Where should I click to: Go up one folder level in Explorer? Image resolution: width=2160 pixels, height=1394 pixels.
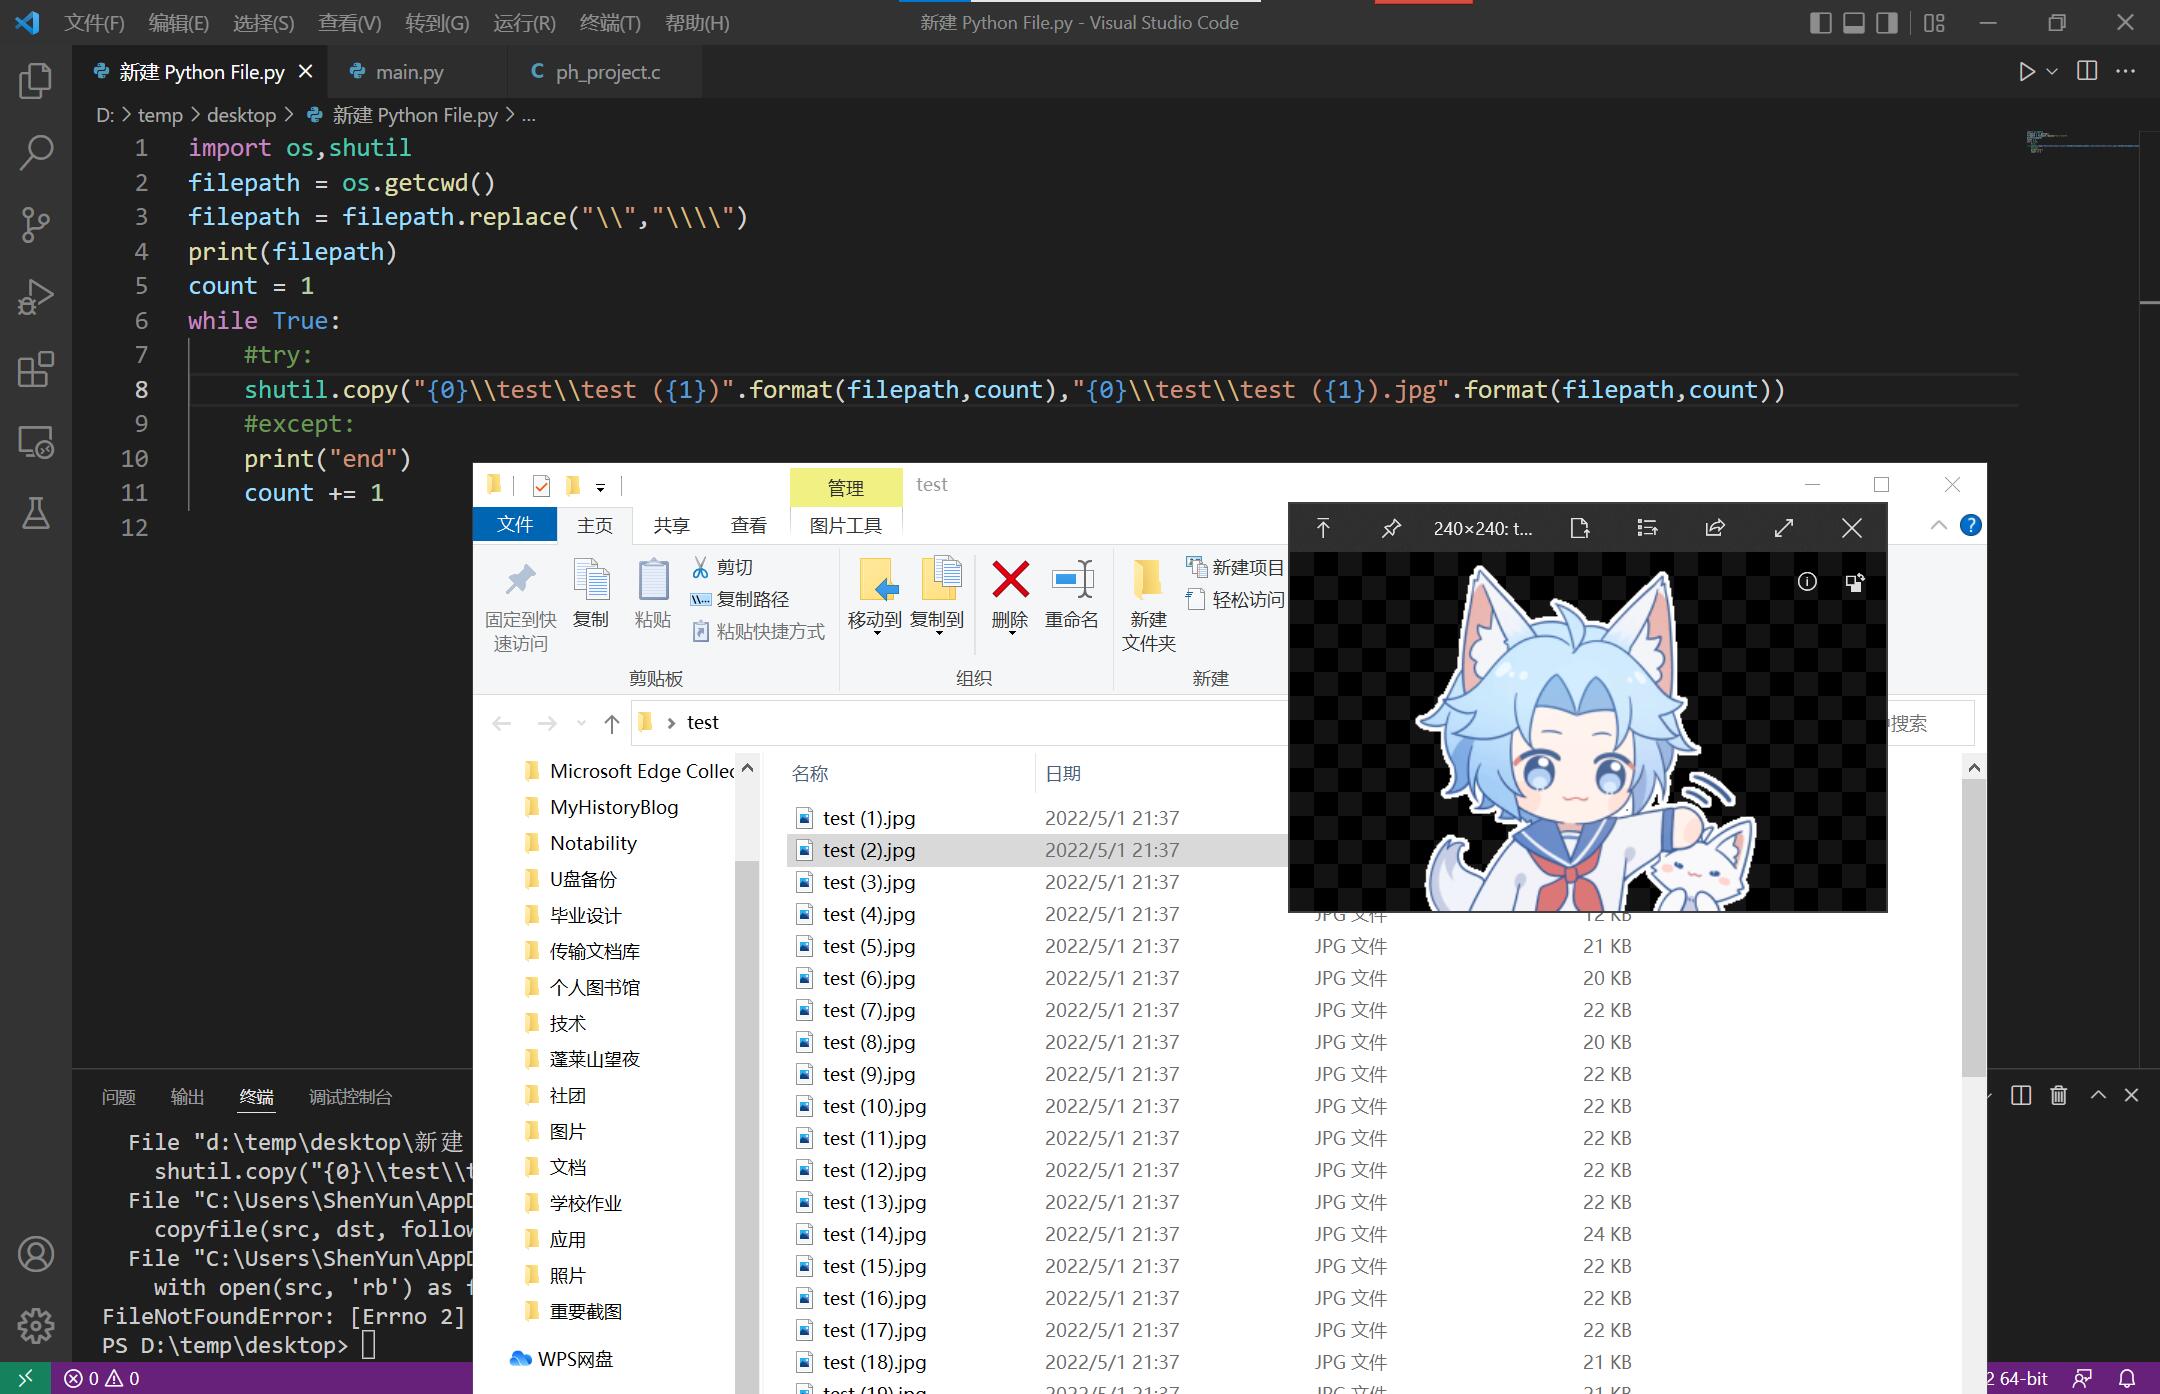[x=611, y=723]
